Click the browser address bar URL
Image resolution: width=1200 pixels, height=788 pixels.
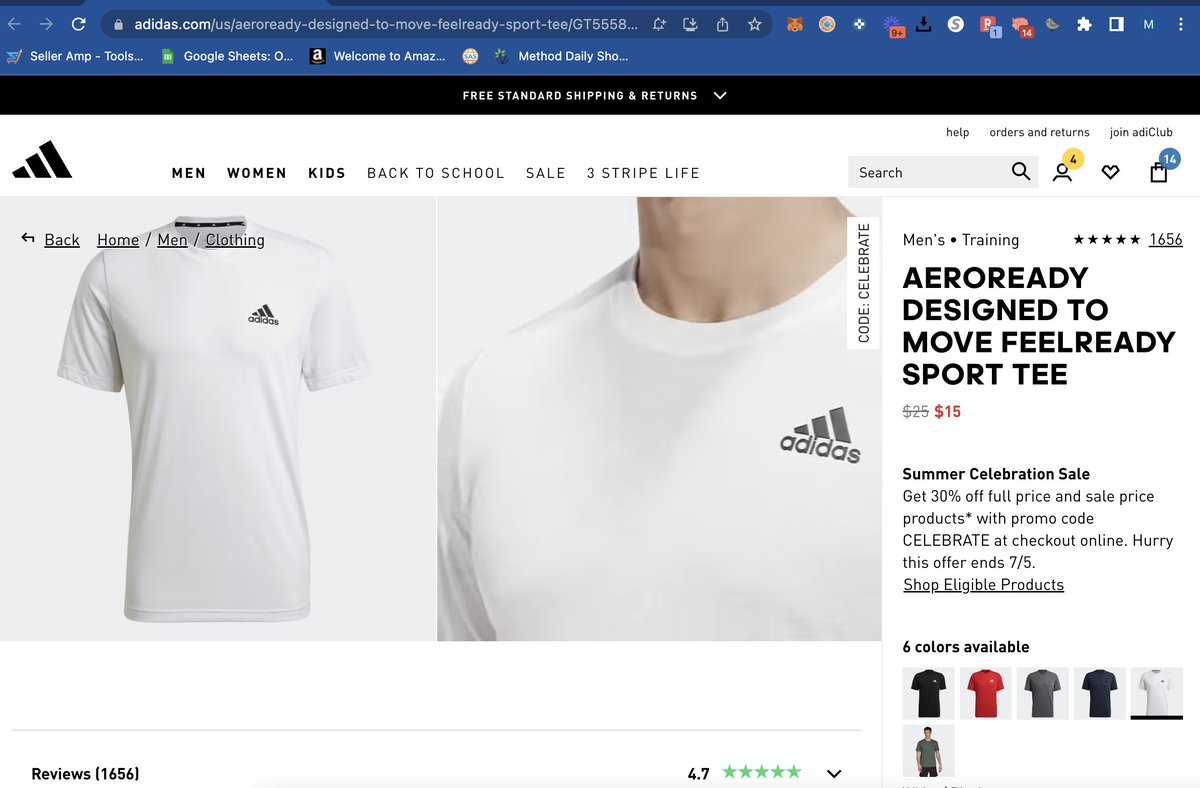click(385, 24)
